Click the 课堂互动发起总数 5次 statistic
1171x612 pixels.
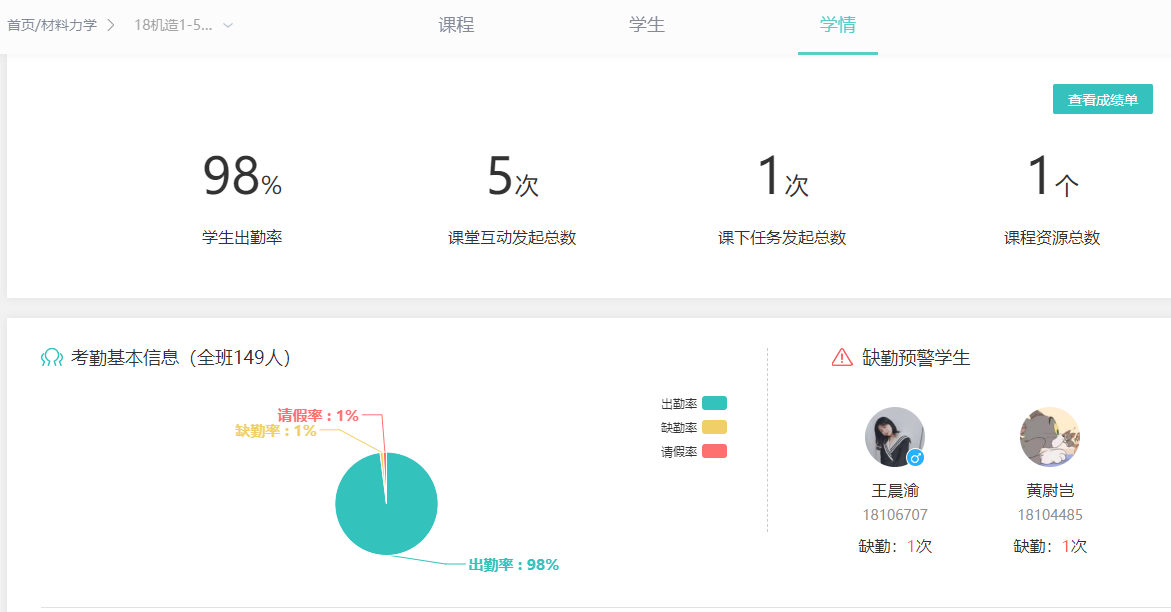pos(512,178)
